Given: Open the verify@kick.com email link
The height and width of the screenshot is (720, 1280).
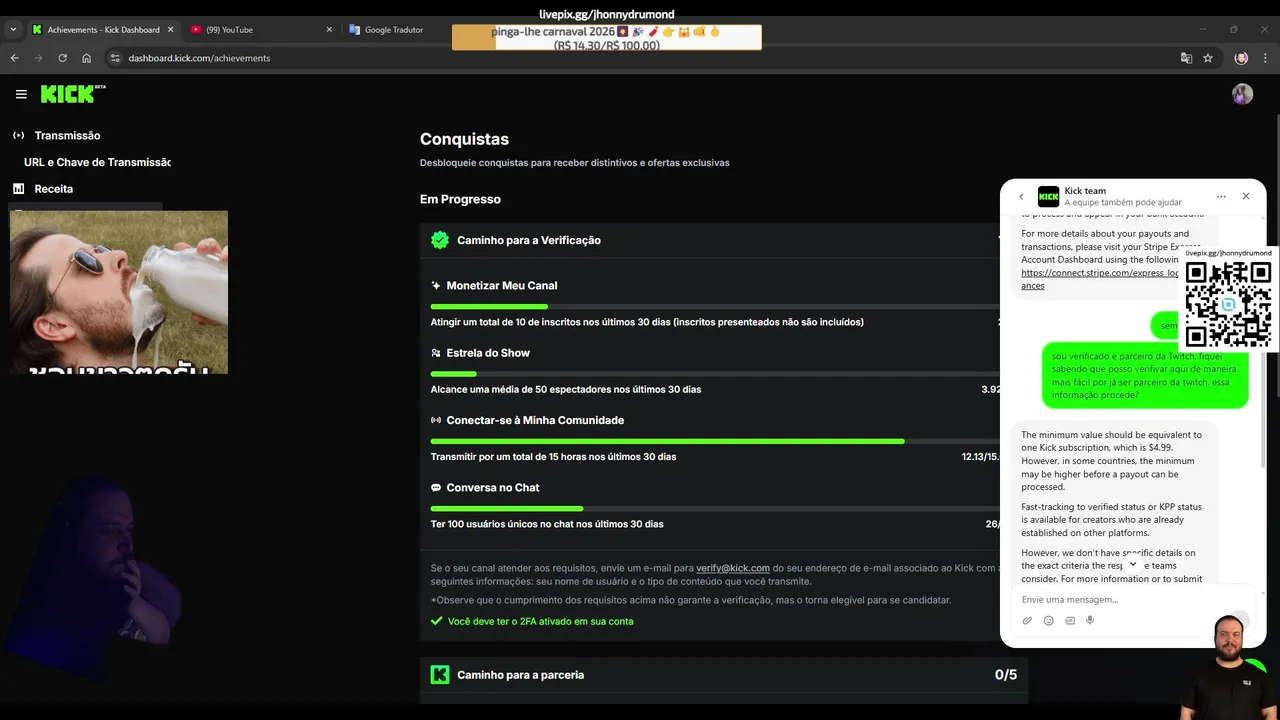Looking at the screenshot, I should point(733,568).
